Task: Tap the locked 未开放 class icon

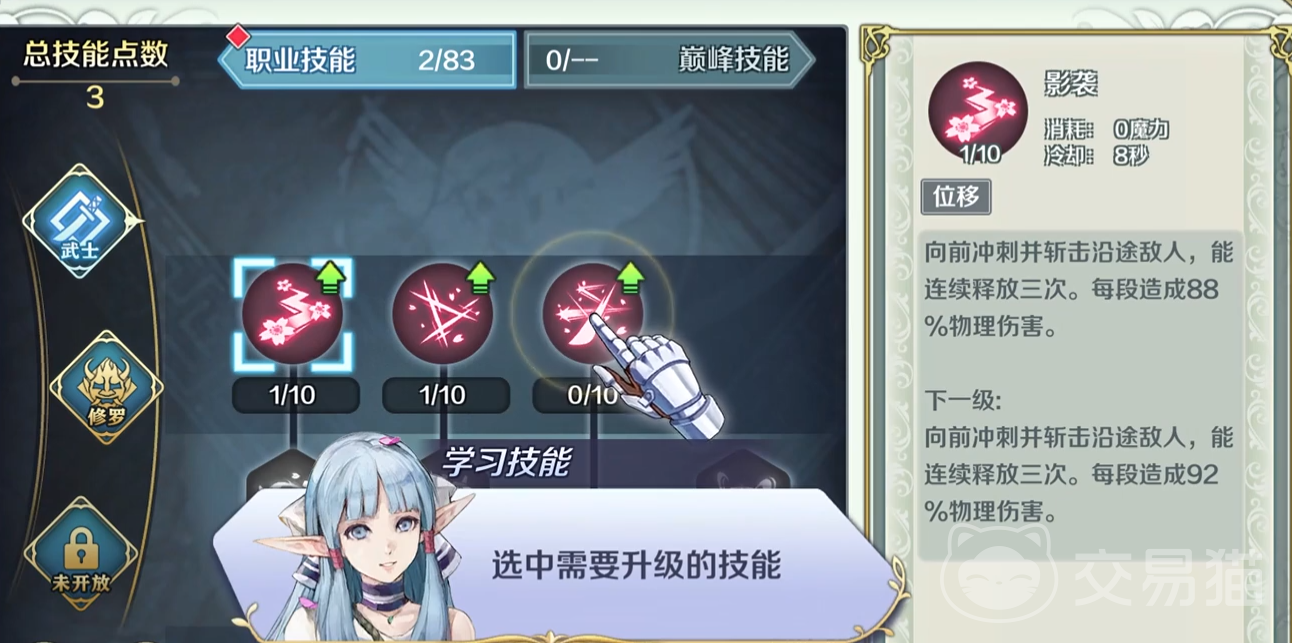Action: click(x=80, y=552)
